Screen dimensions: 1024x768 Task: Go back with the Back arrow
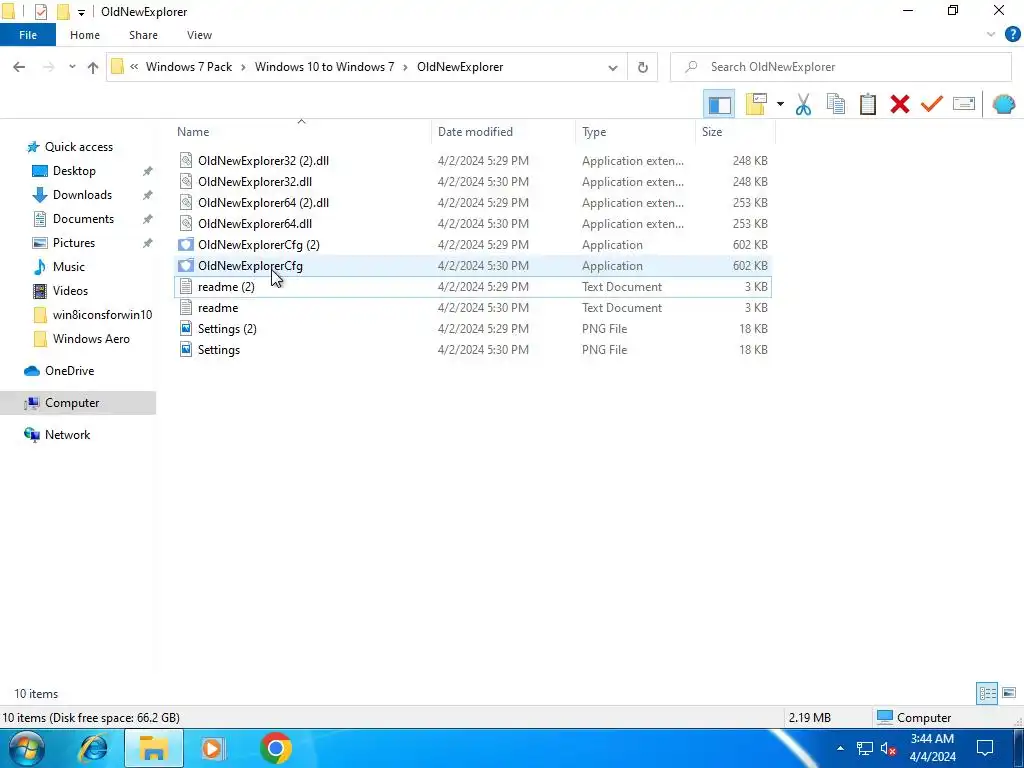19,67
